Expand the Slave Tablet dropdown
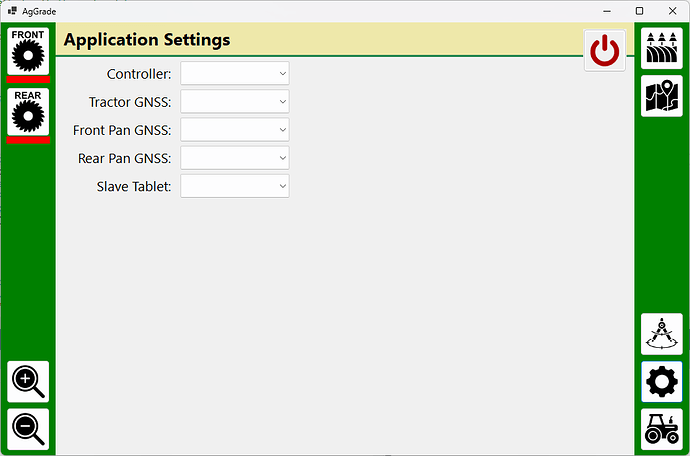Viewport: 690px width, 456px height. [x=235, y=185]
